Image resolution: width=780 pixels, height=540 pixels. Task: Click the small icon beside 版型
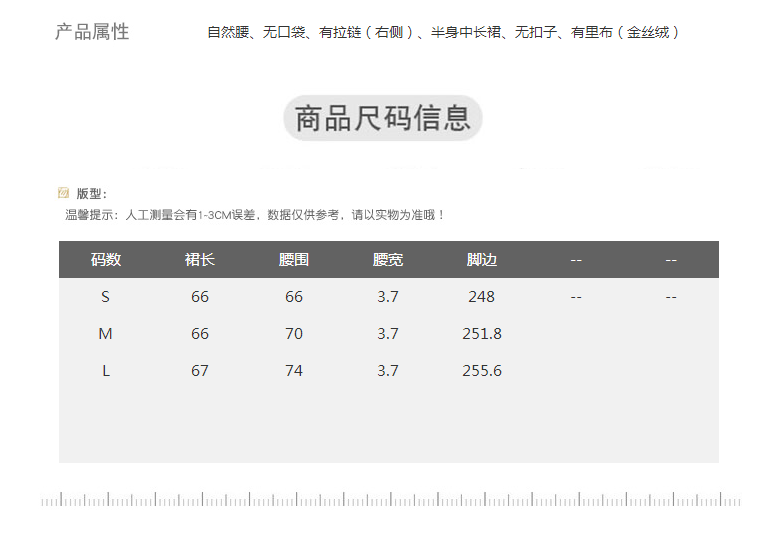coord(64,193)
